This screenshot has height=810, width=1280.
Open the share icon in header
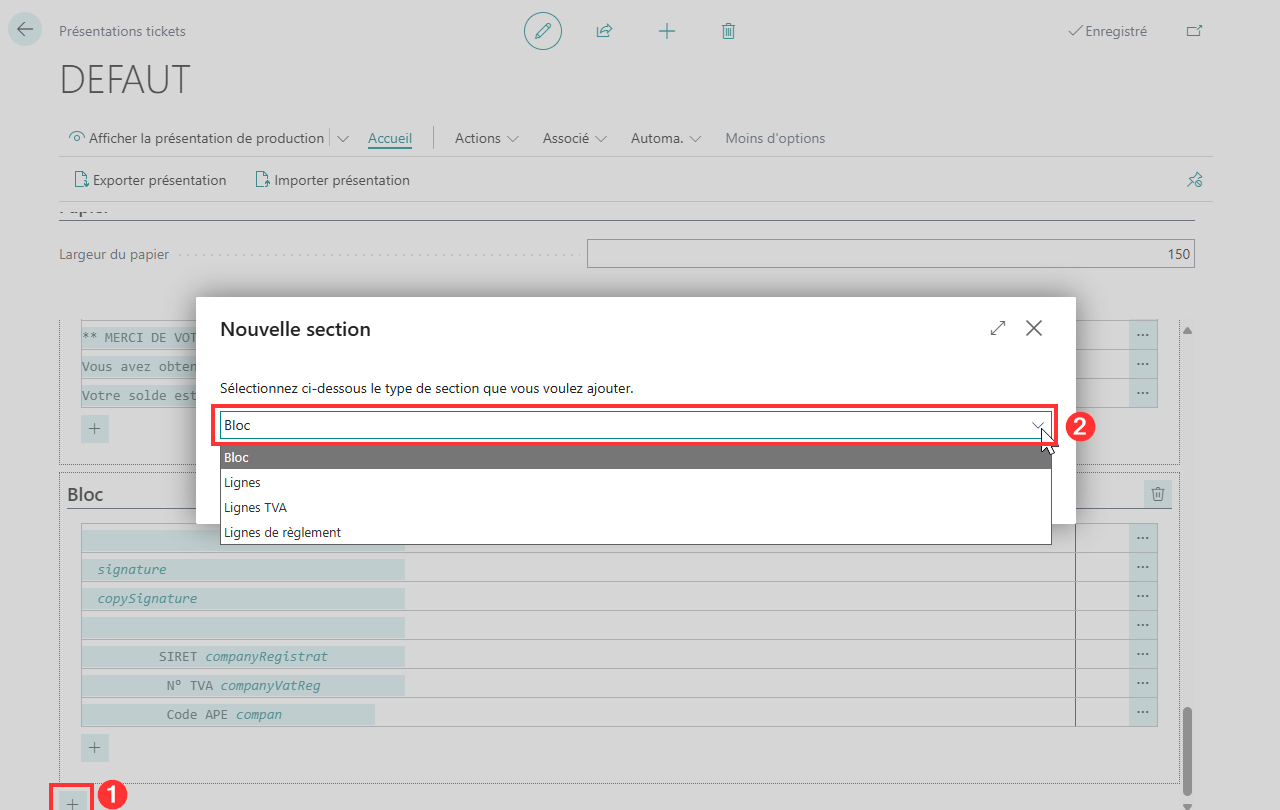(604, 31)
